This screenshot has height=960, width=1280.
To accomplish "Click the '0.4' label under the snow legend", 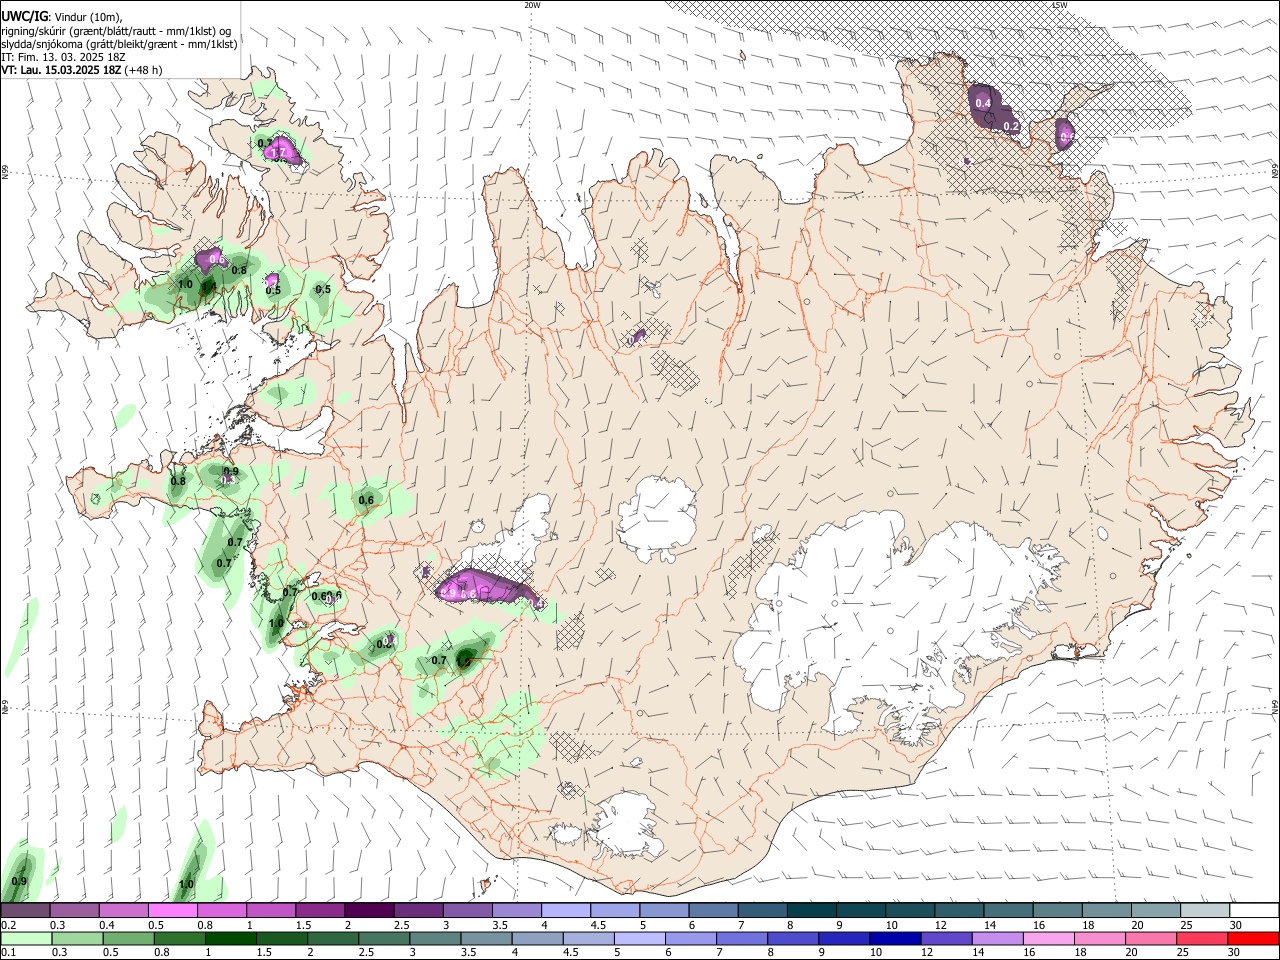I will coord(107,926).
